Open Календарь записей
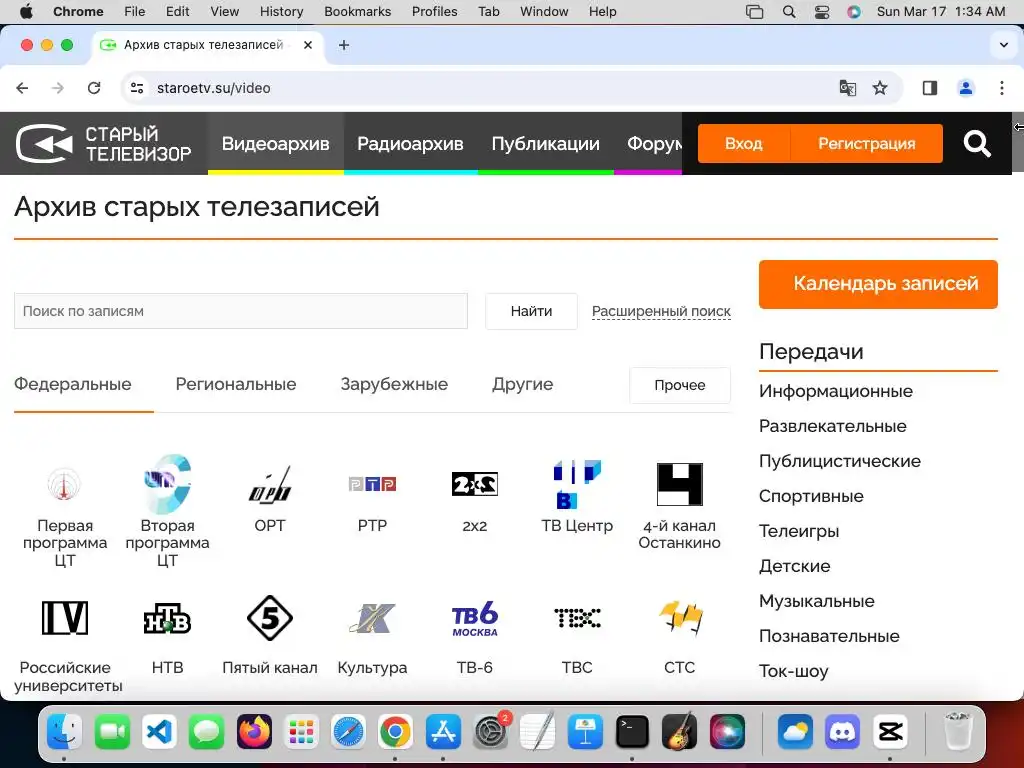The height and width of the screenshot is (768, 1024). coord(878,284)
